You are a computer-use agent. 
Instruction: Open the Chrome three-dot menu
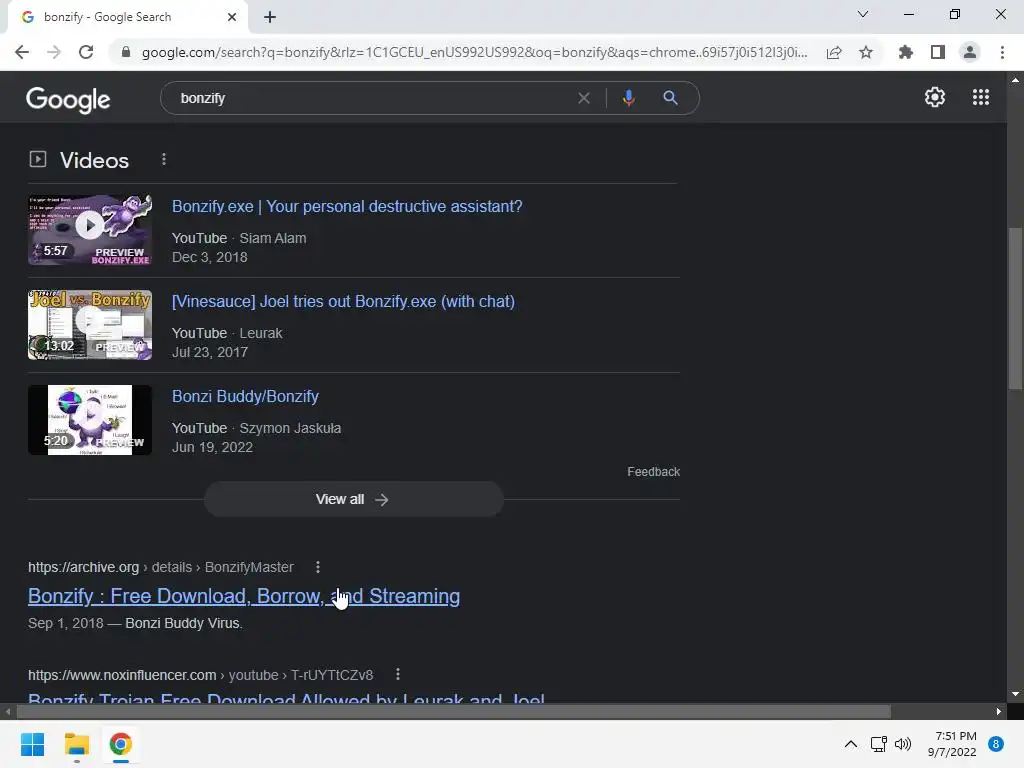(x=1002, y=52)
